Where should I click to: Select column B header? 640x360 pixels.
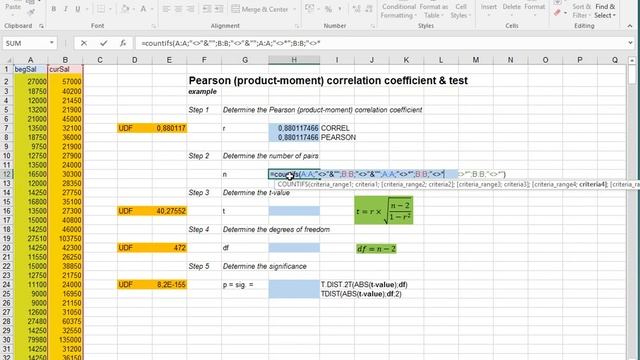point(65,60)
